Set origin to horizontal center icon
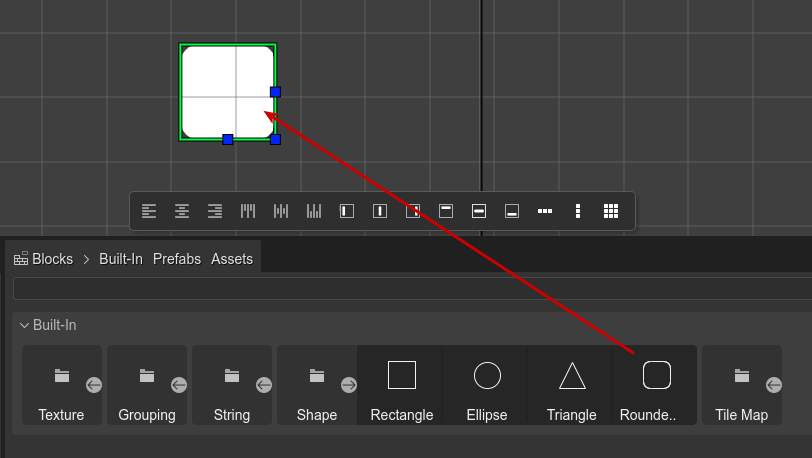Image resolution: width=812 pixels, height=458 pixels. (380, 211)
